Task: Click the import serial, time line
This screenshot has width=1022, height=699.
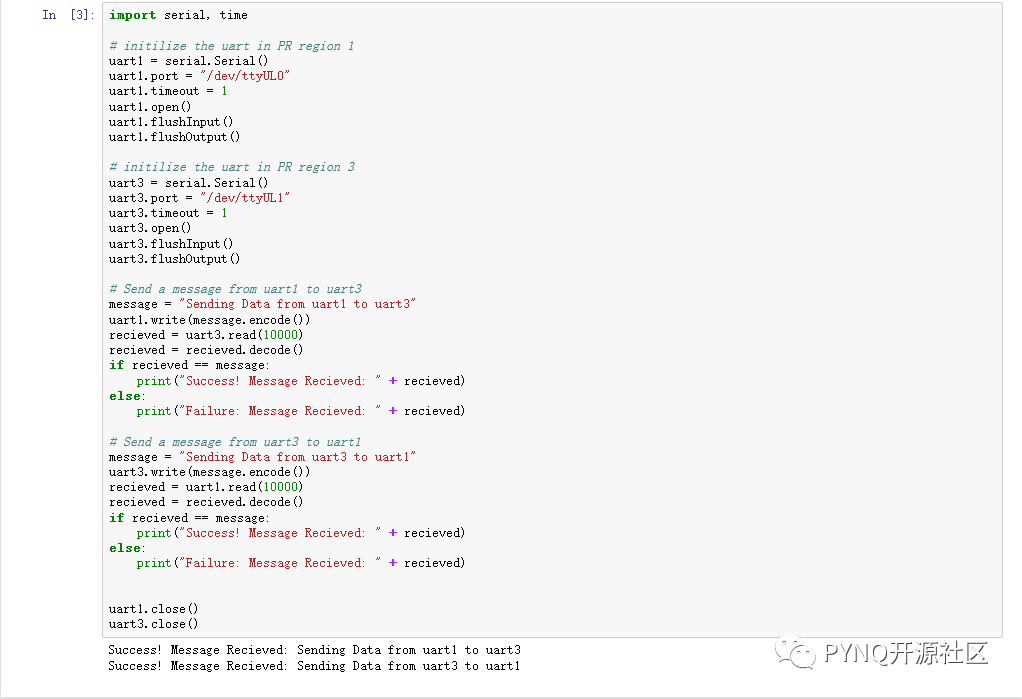Action: click(178, 15)
